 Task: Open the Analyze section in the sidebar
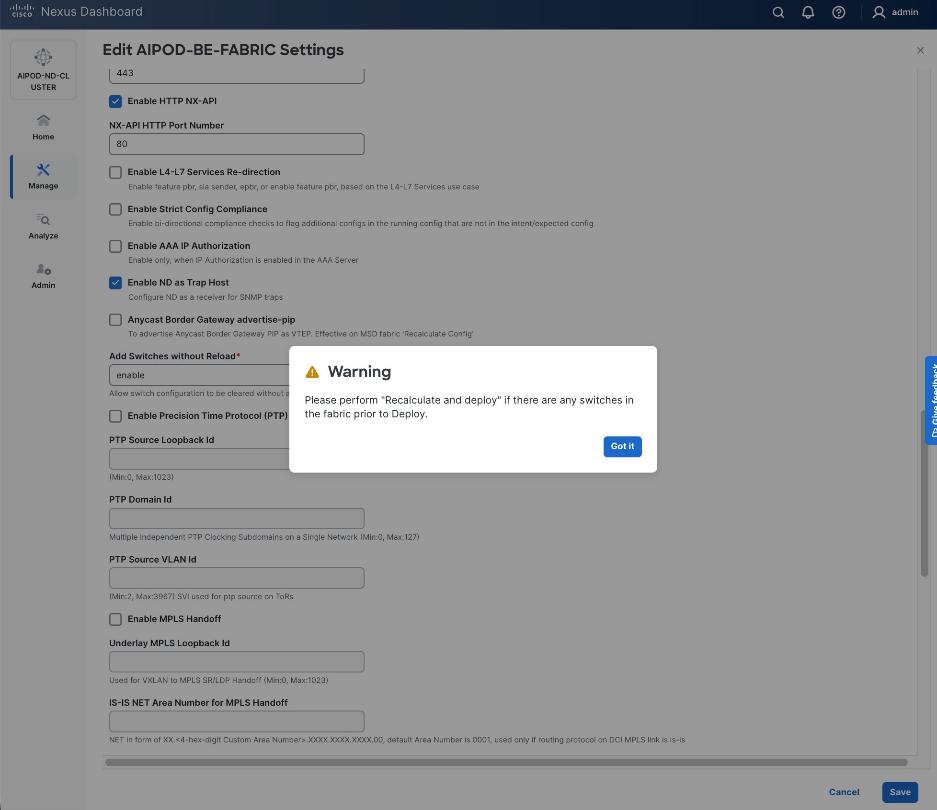[x=43, y=227]
